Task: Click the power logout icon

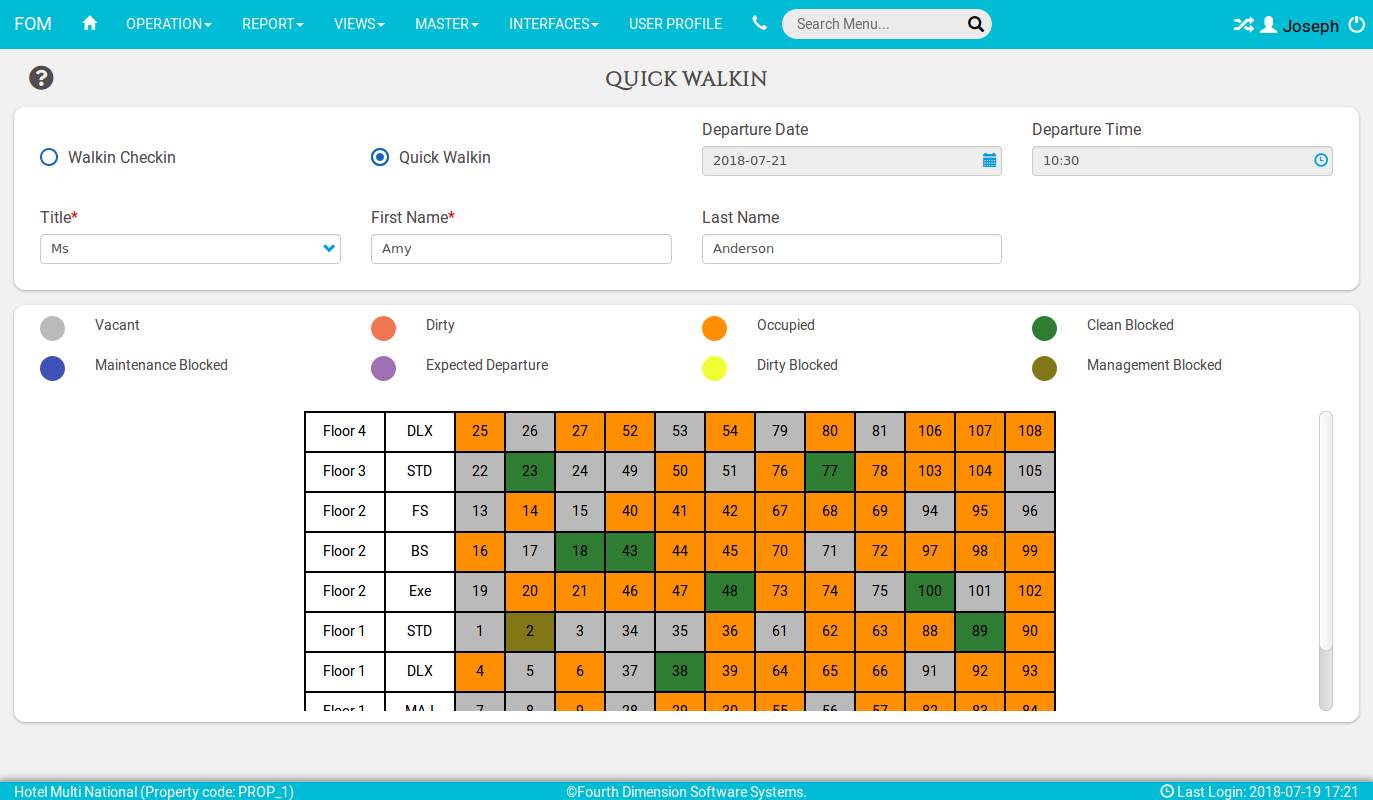Action: (x=1357, y=25)
